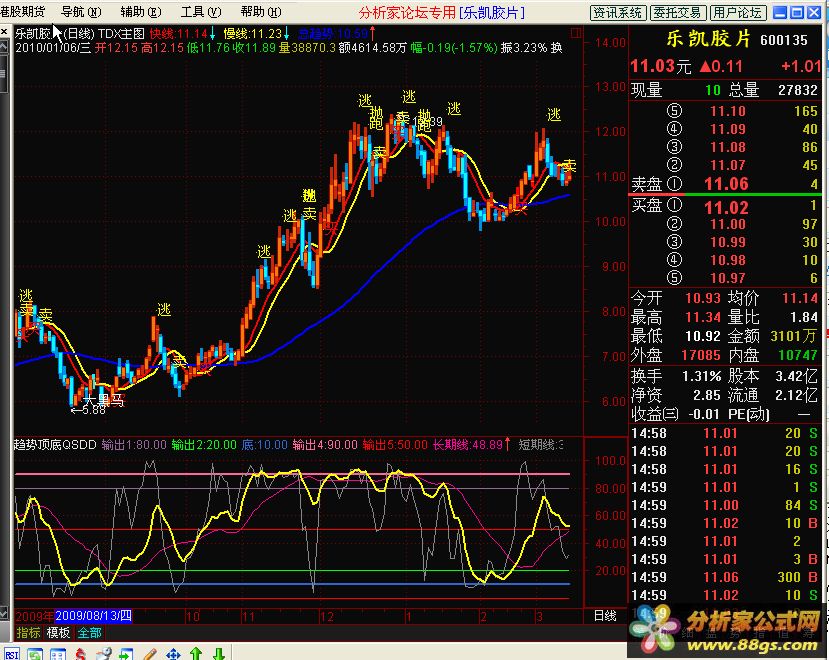Click the 股本 value 3.42亿
The height and width of the screenshot is (660, 829).
tap(796, 377)
